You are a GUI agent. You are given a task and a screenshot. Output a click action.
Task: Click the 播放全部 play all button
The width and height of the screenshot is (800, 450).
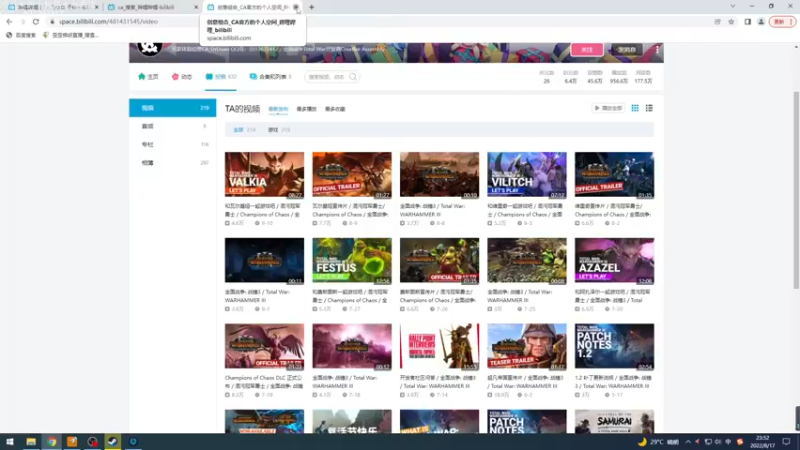608,108
